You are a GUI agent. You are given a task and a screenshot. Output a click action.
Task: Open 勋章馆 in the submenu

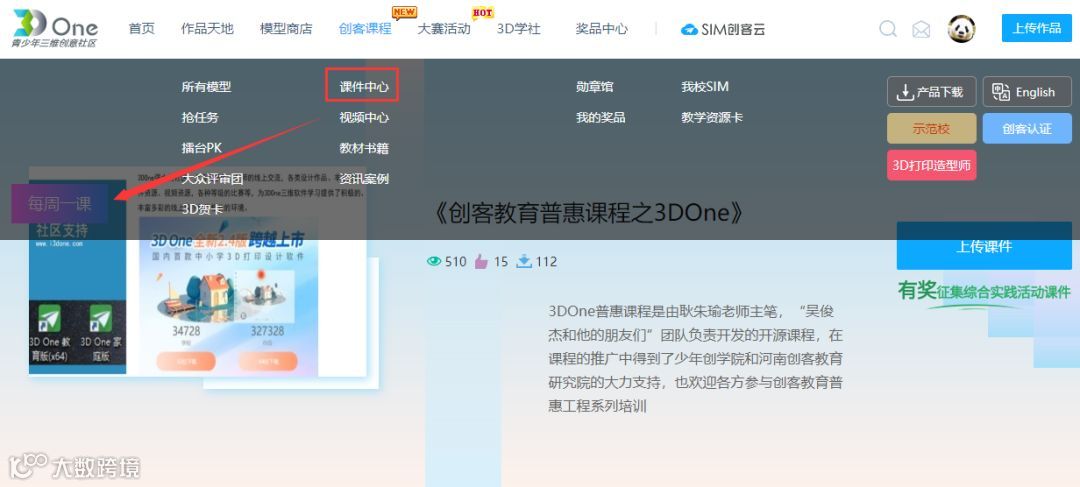point(594,87)
